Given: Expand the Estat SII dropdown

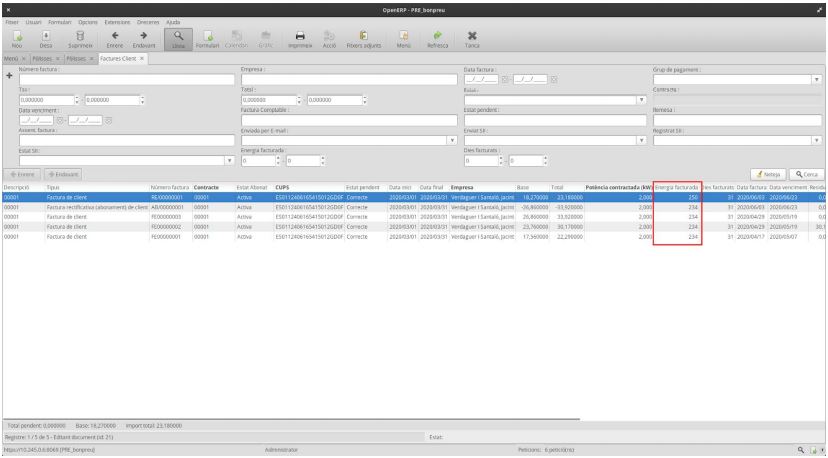Looking at the screenshot, I should point(230,160).
